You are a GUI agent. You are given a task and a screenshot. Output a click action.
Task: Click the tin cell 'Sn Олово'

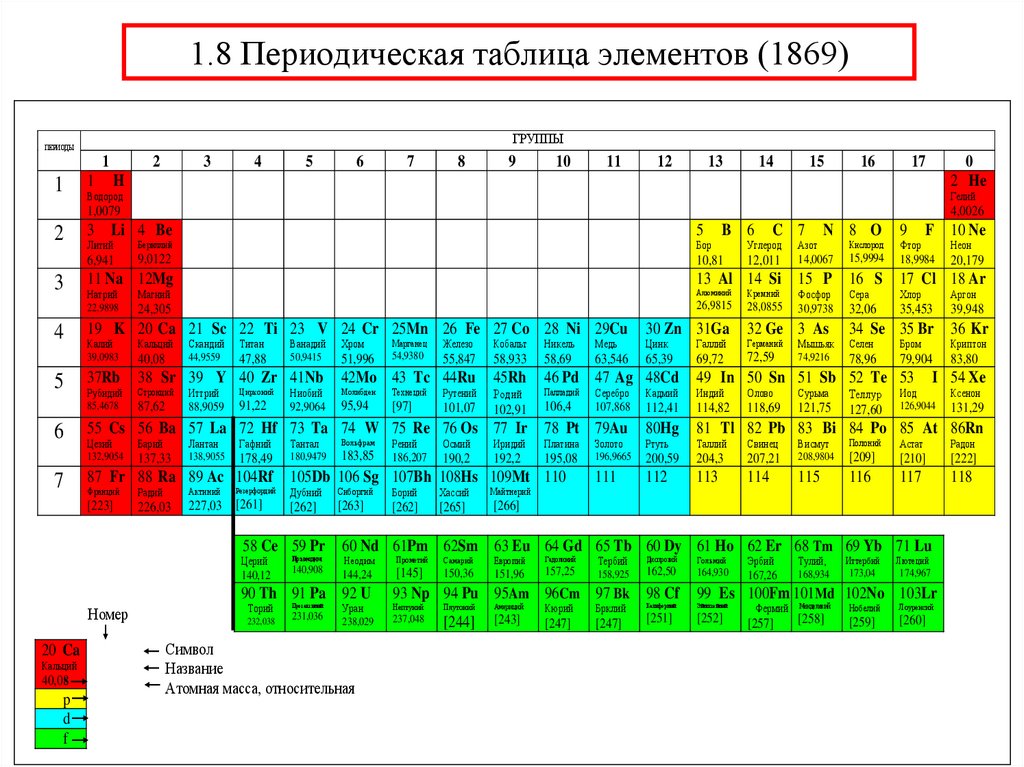pos(766,392)
